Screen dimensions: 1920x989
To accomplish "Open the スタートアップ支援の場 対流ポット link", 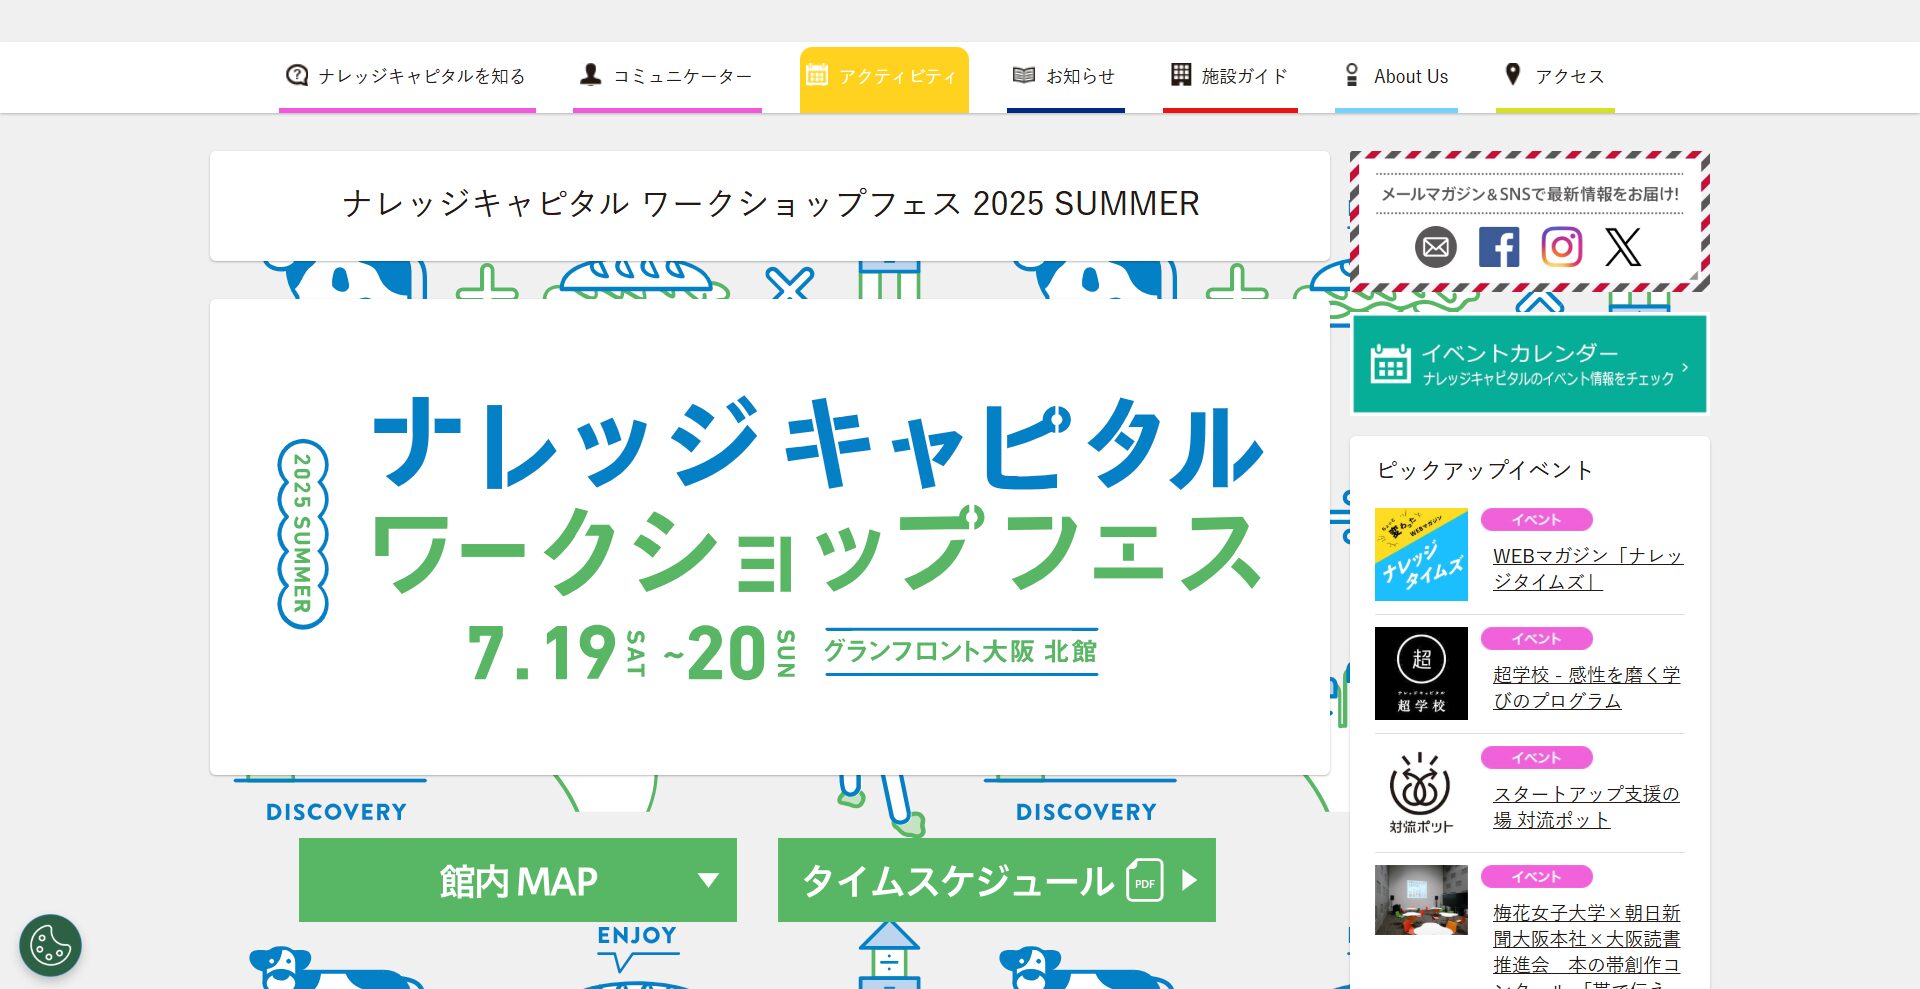I will pos(1586,806).
